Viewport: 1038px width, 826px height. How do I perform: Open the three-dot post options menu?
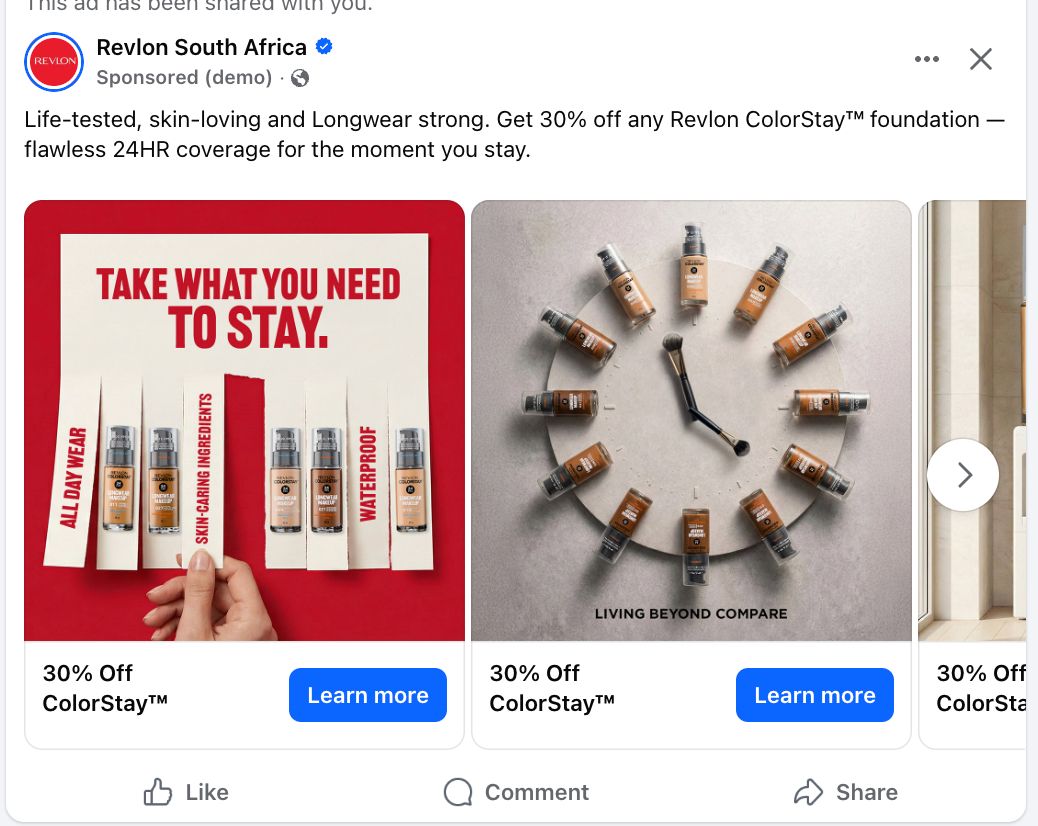pyautogui.click(x=926, y=59)
